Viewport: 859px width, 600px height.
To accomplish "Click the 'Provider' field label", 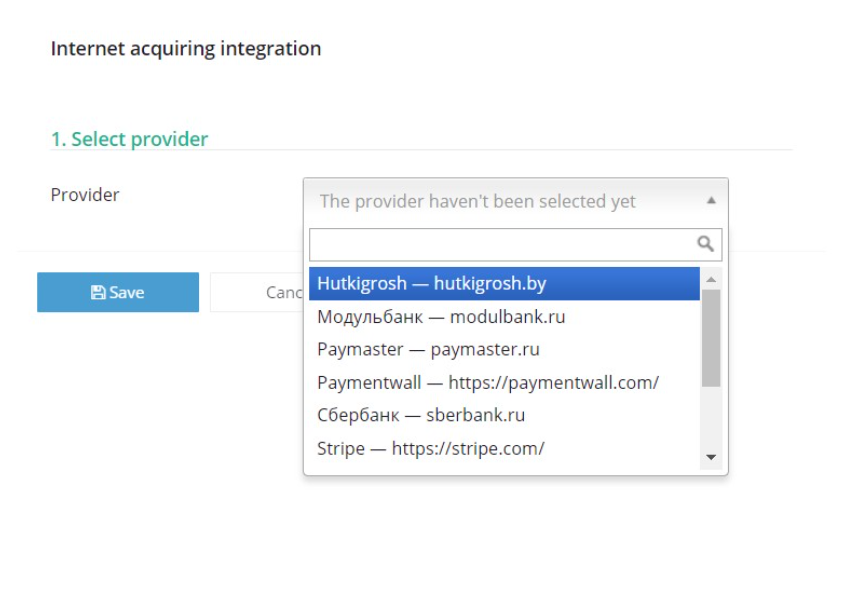I will click(x=85, y=195).
